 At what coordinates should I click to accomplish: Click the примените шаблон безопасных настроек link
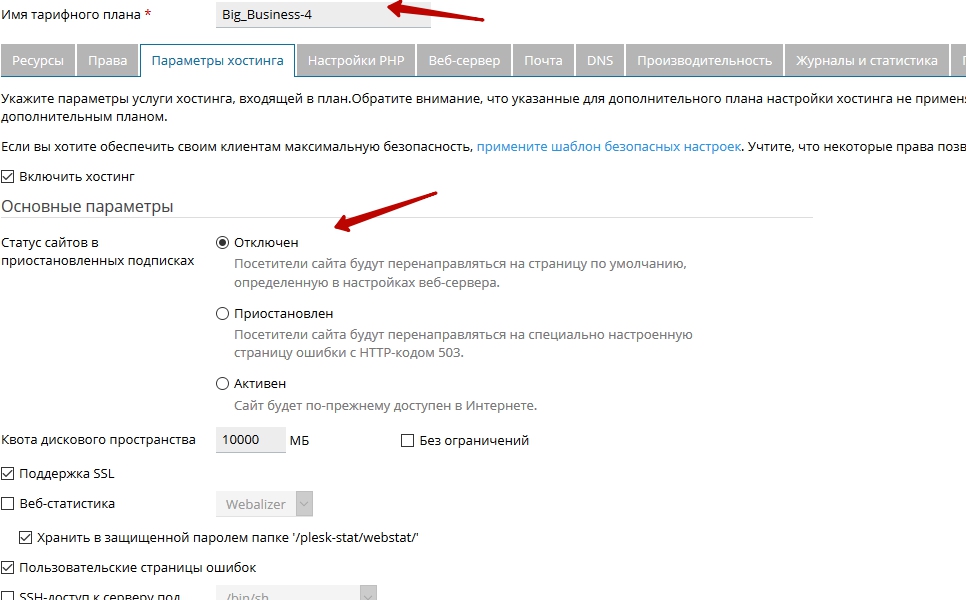608,146
